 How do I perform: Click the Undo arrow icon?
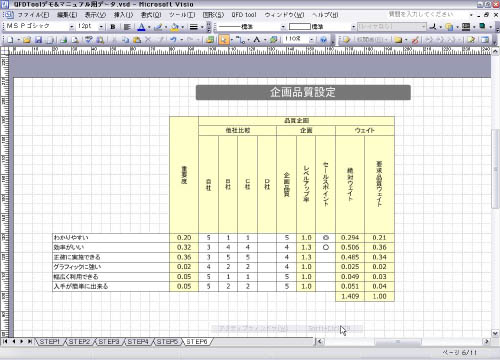pyautogui.click(x=173, y=40)
